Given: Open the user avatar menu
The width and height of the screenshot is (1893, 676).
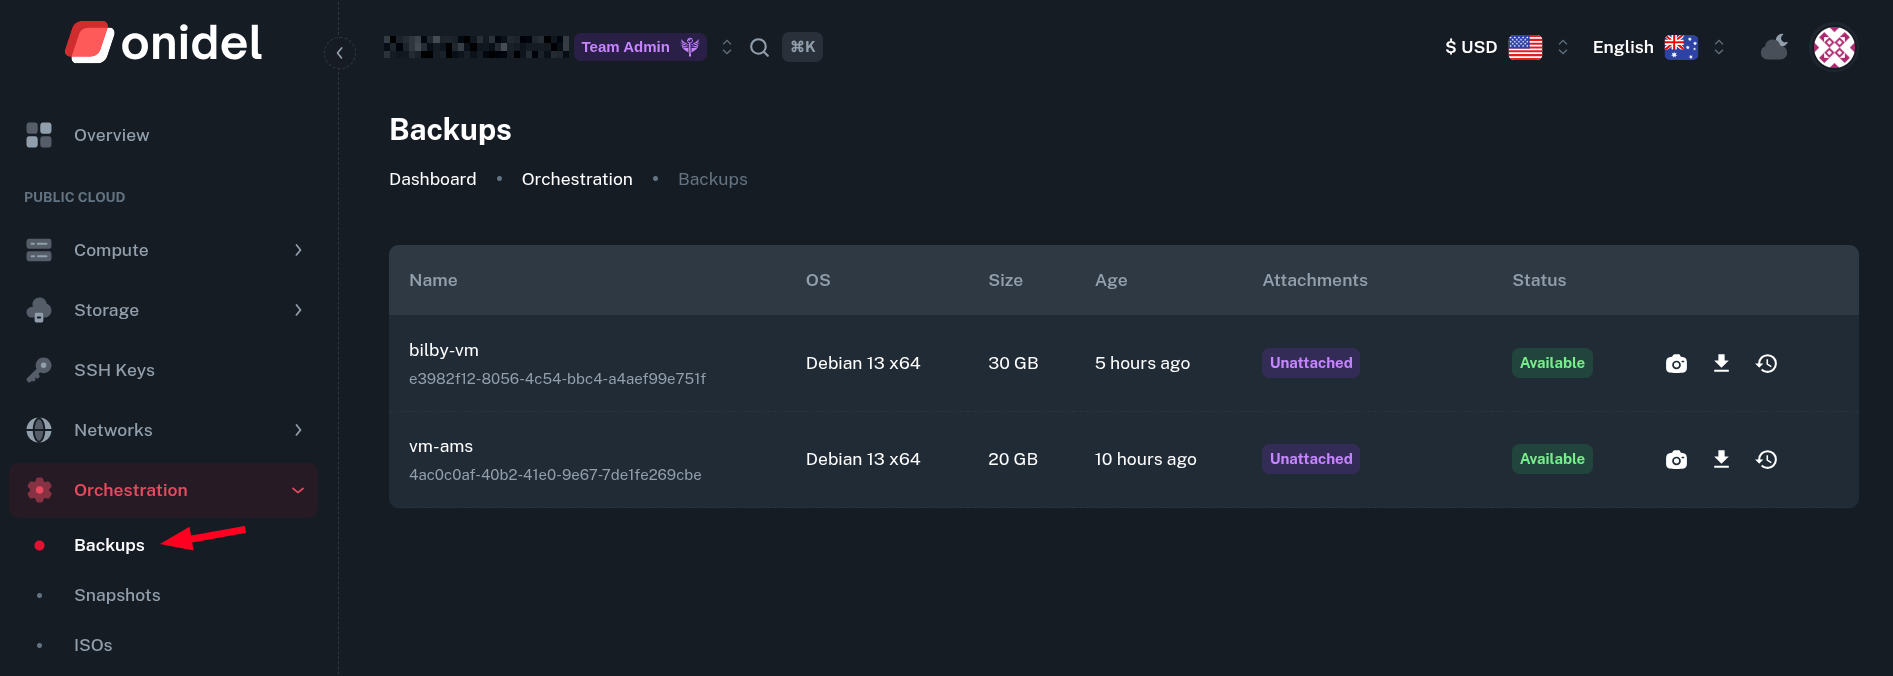Looking at the screenshot, I should point(1834,47).
